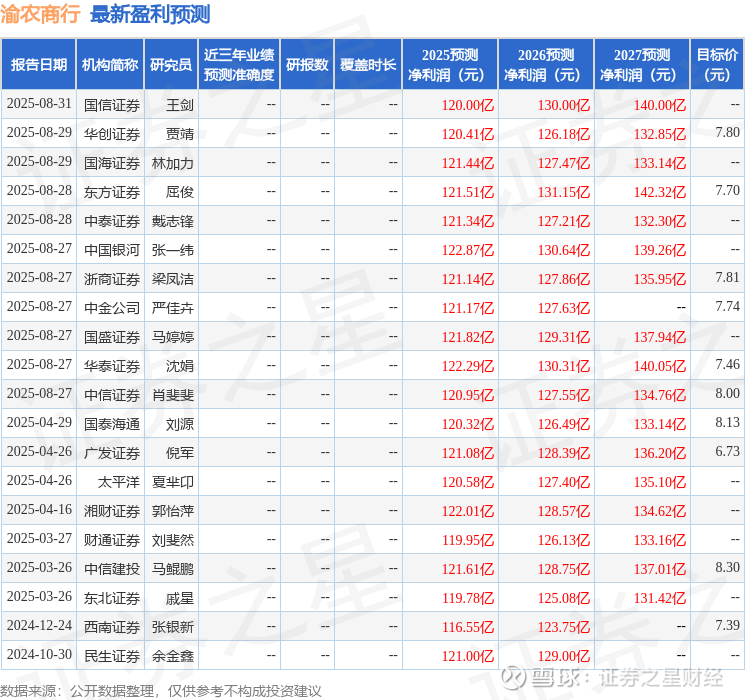Screen dimensions: 745x700
Task: Click 116.55亿 profit value
Action: (x=468, y=627)
